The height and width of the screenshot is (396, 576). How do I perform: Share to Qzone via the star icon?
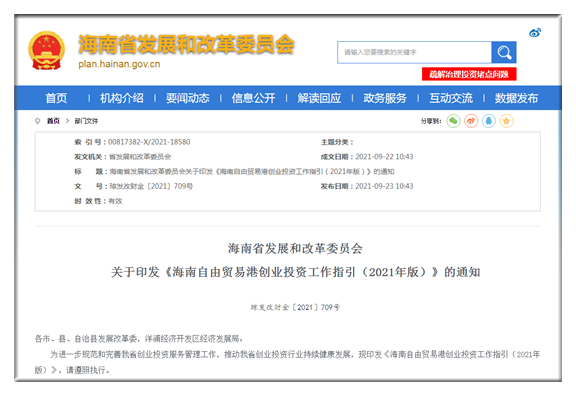point(506,121)
